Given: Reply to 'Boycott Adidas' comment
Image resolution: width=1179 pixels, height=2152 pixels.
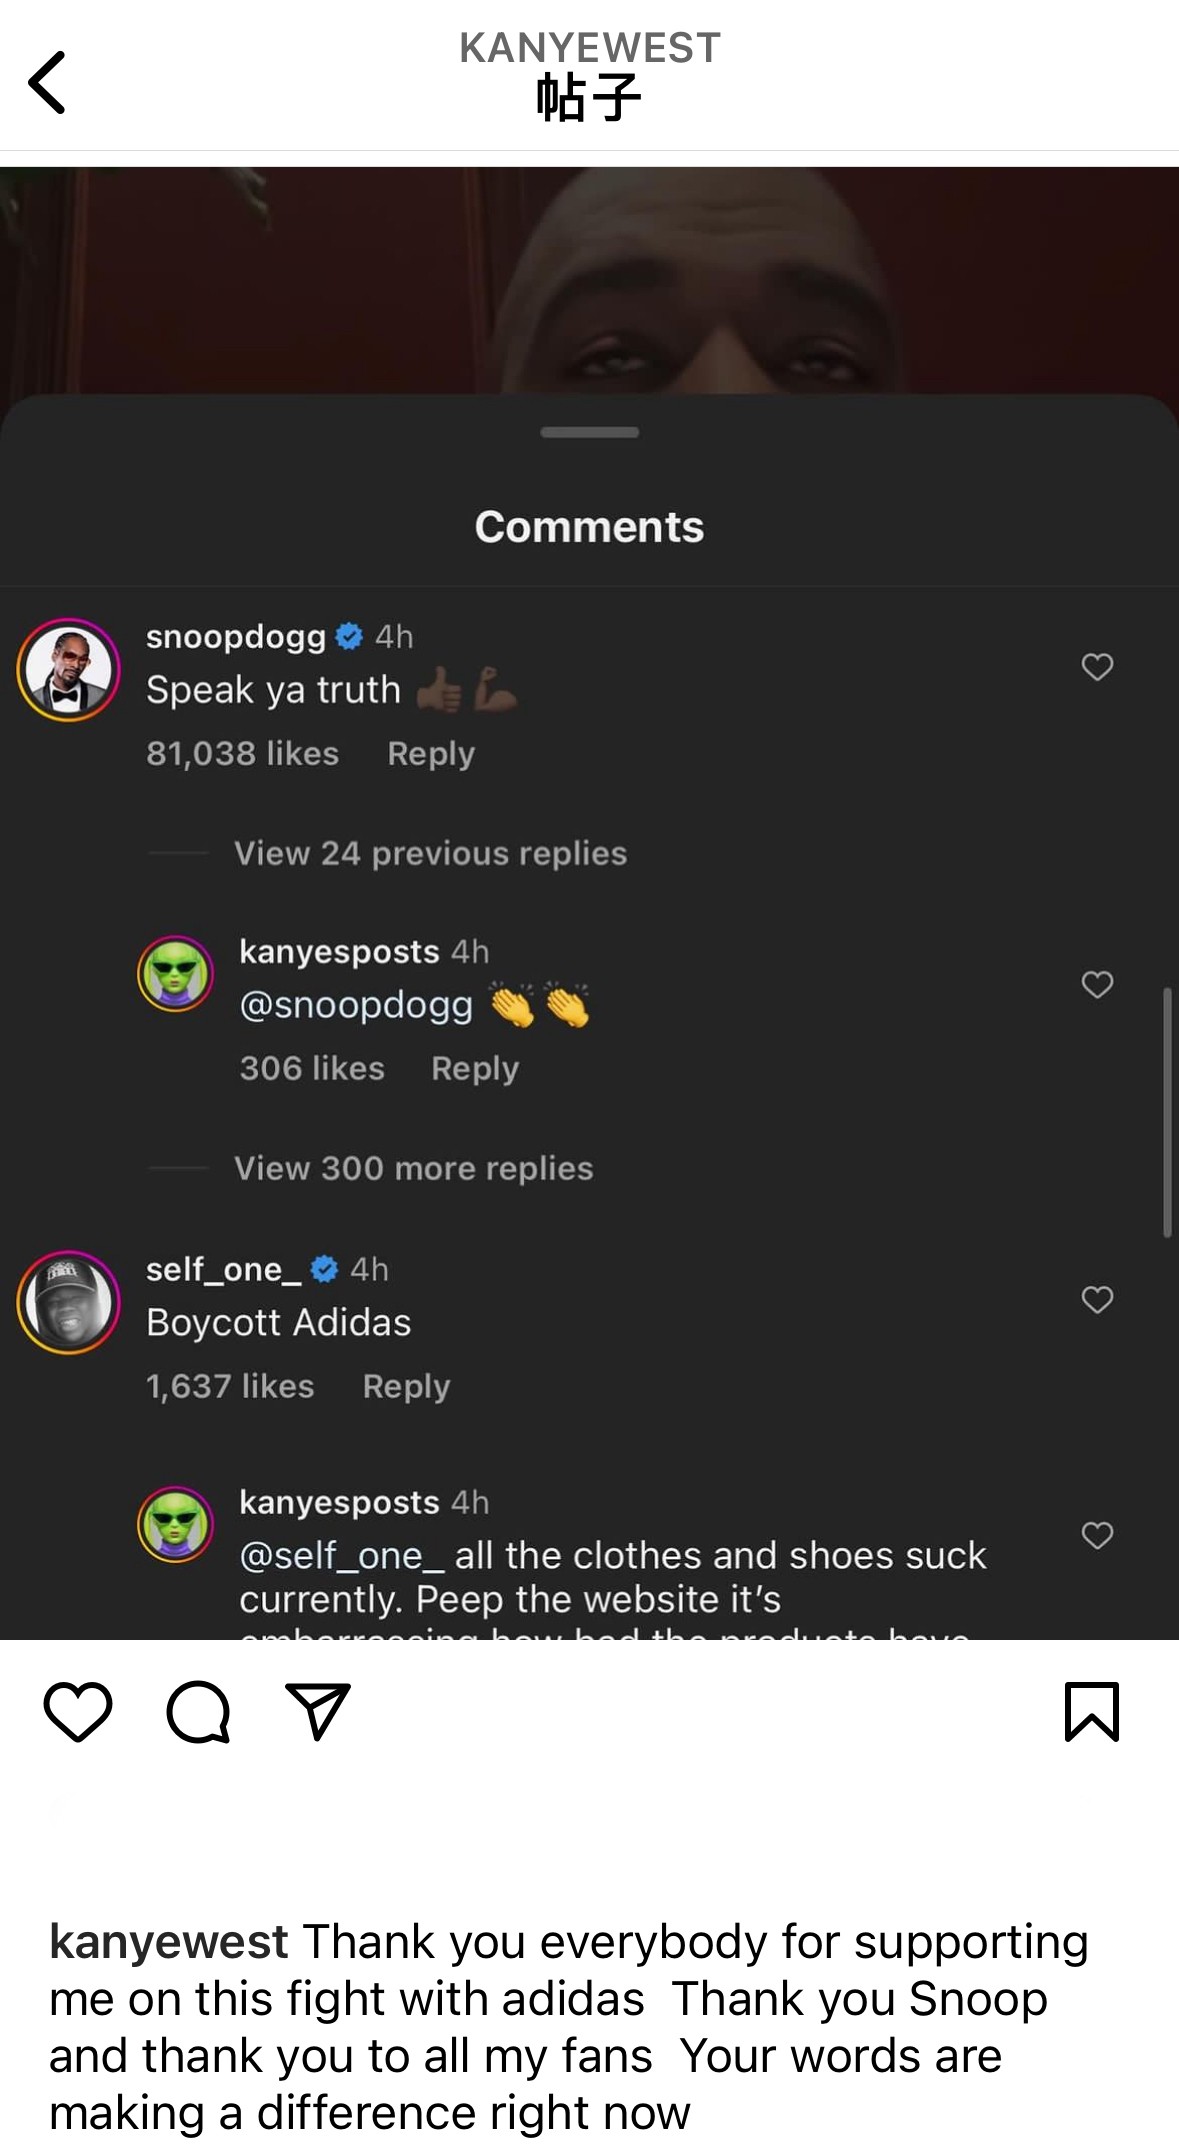Looking at the screenshot, I should [x=406, y=1386].
